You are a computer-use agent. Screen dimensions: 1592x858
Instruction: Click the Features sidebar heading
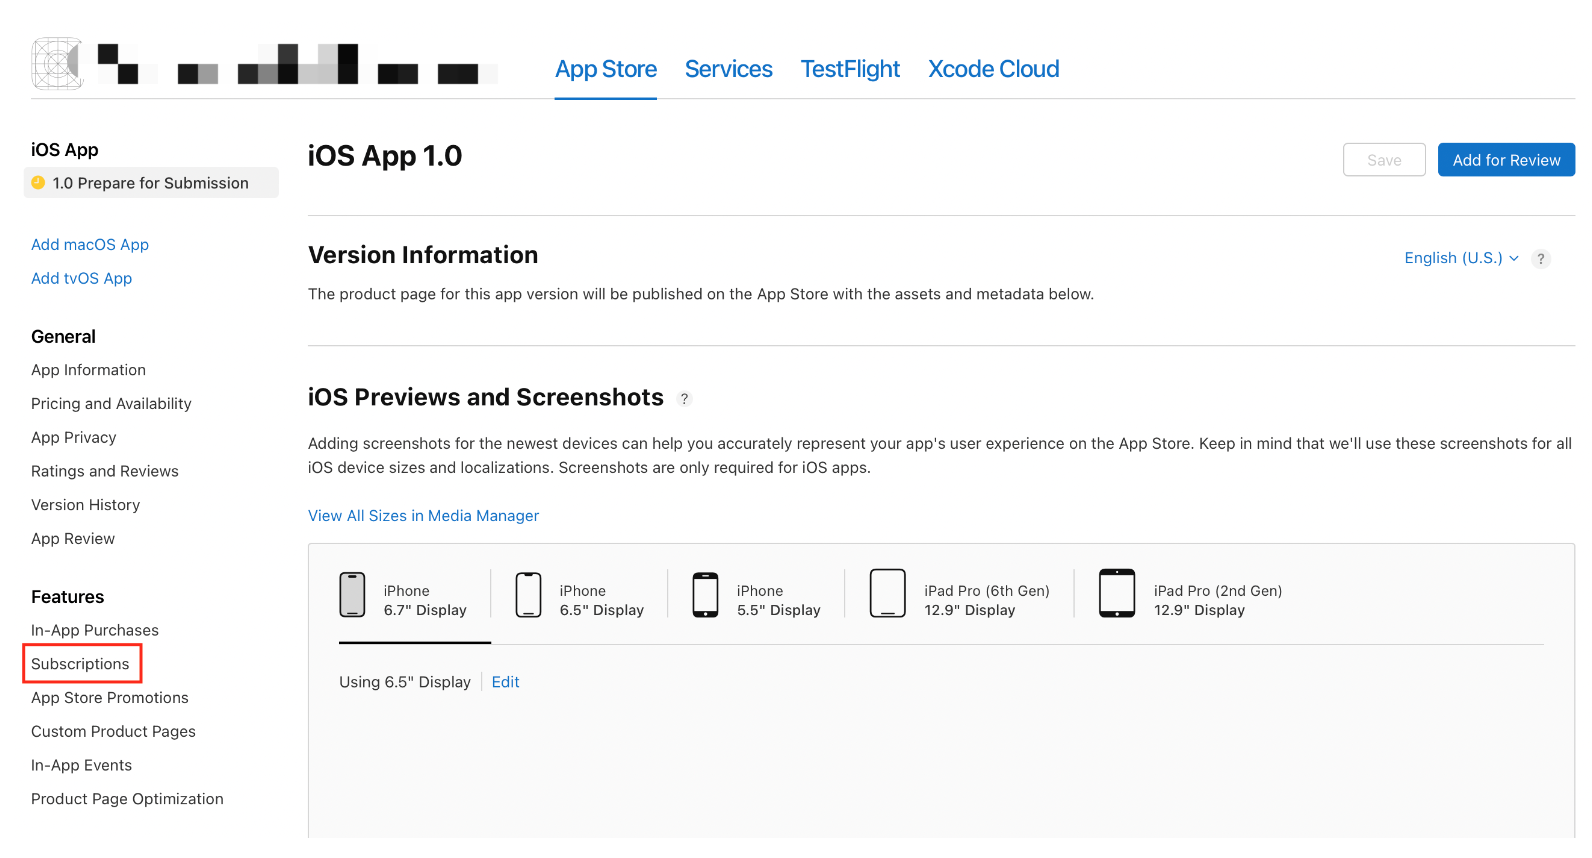(67, 597)
